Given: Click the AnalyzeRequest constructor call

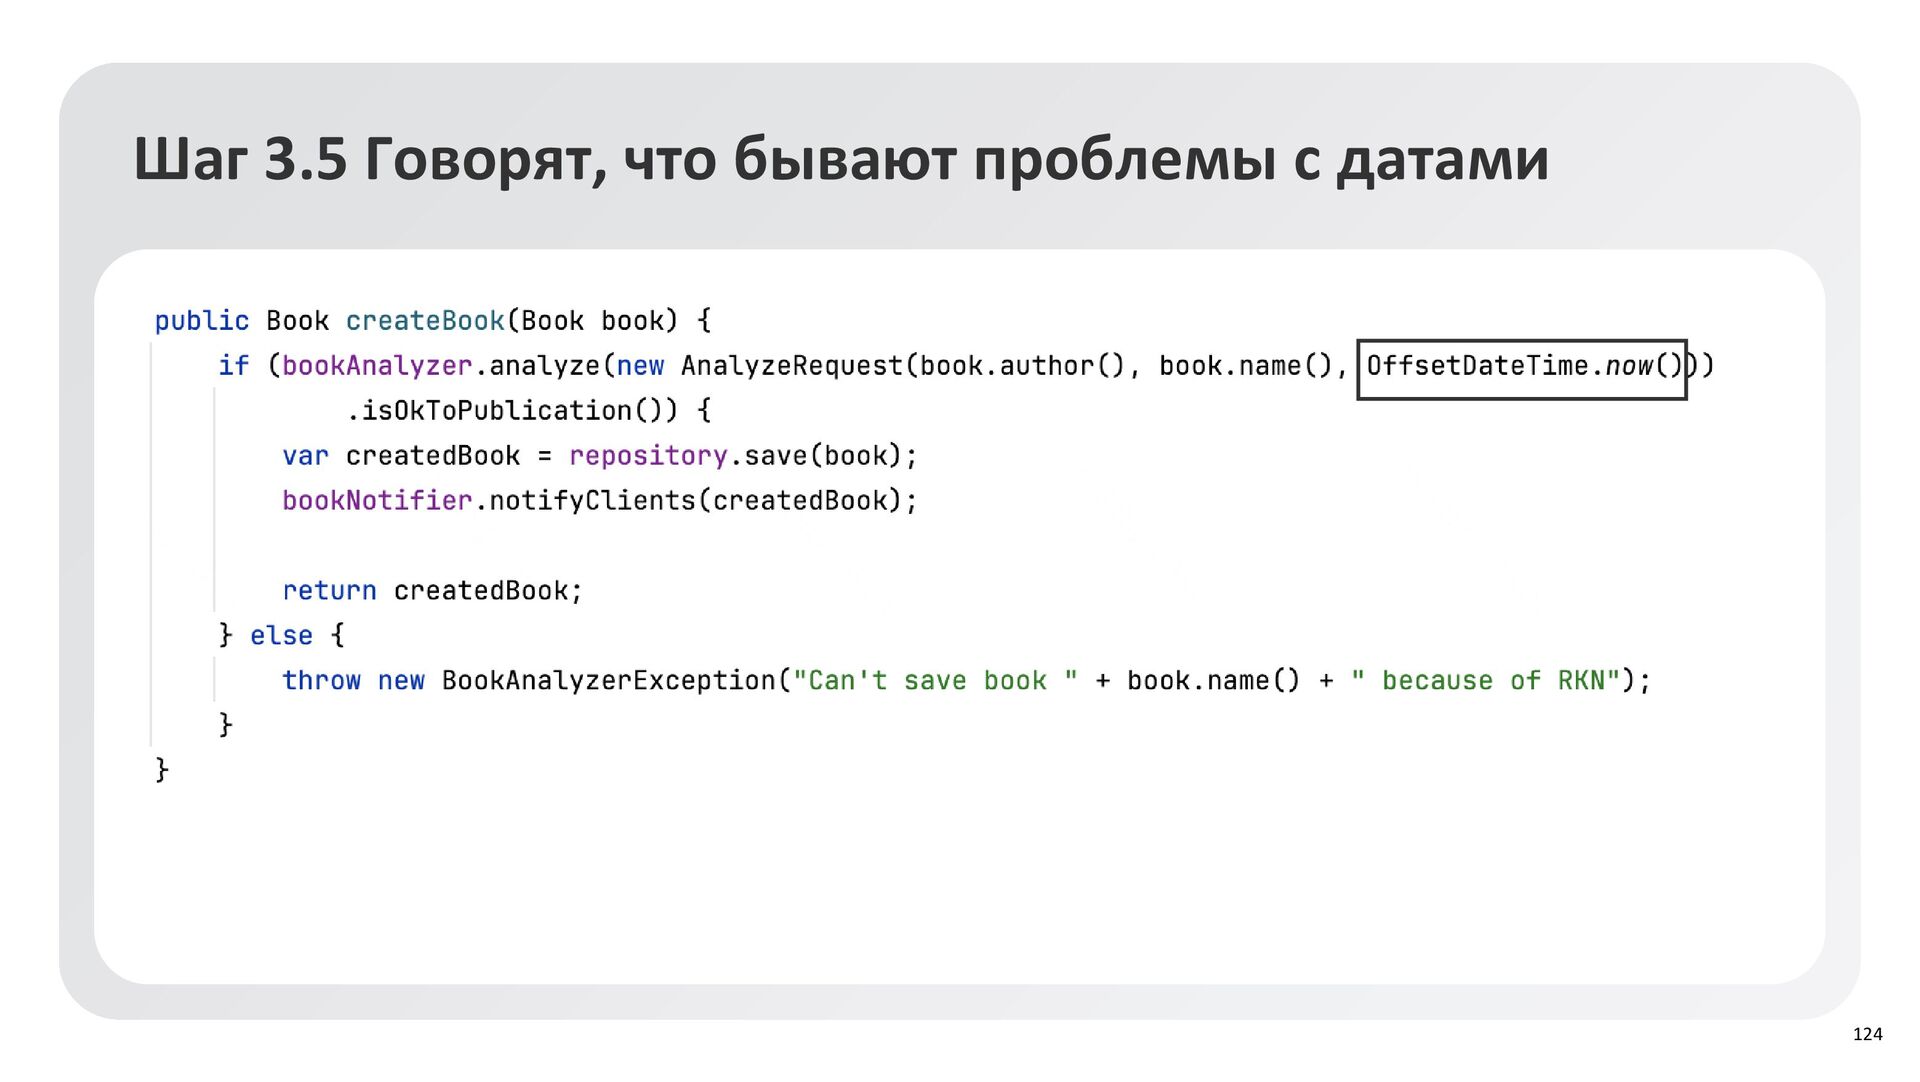Looking at the screenshot, I should (791, 366).
